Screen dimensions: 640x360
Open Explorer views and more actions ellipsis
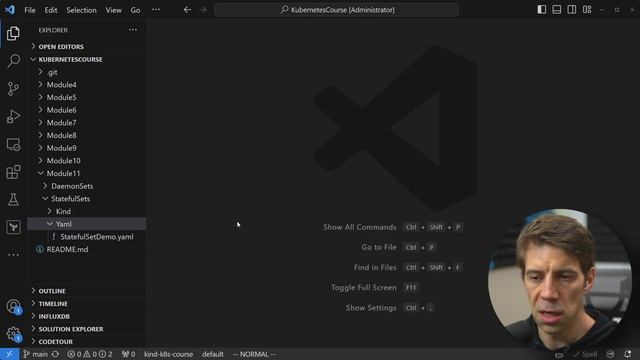pos(133,30)
